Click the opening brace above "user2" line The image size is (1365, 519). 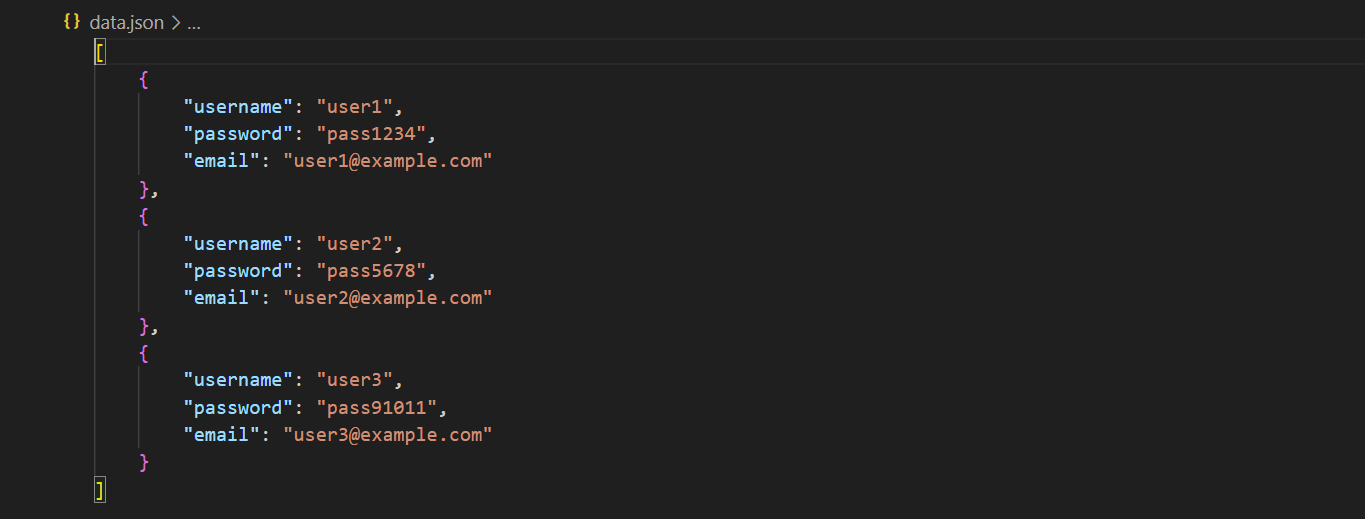(144, 216)
